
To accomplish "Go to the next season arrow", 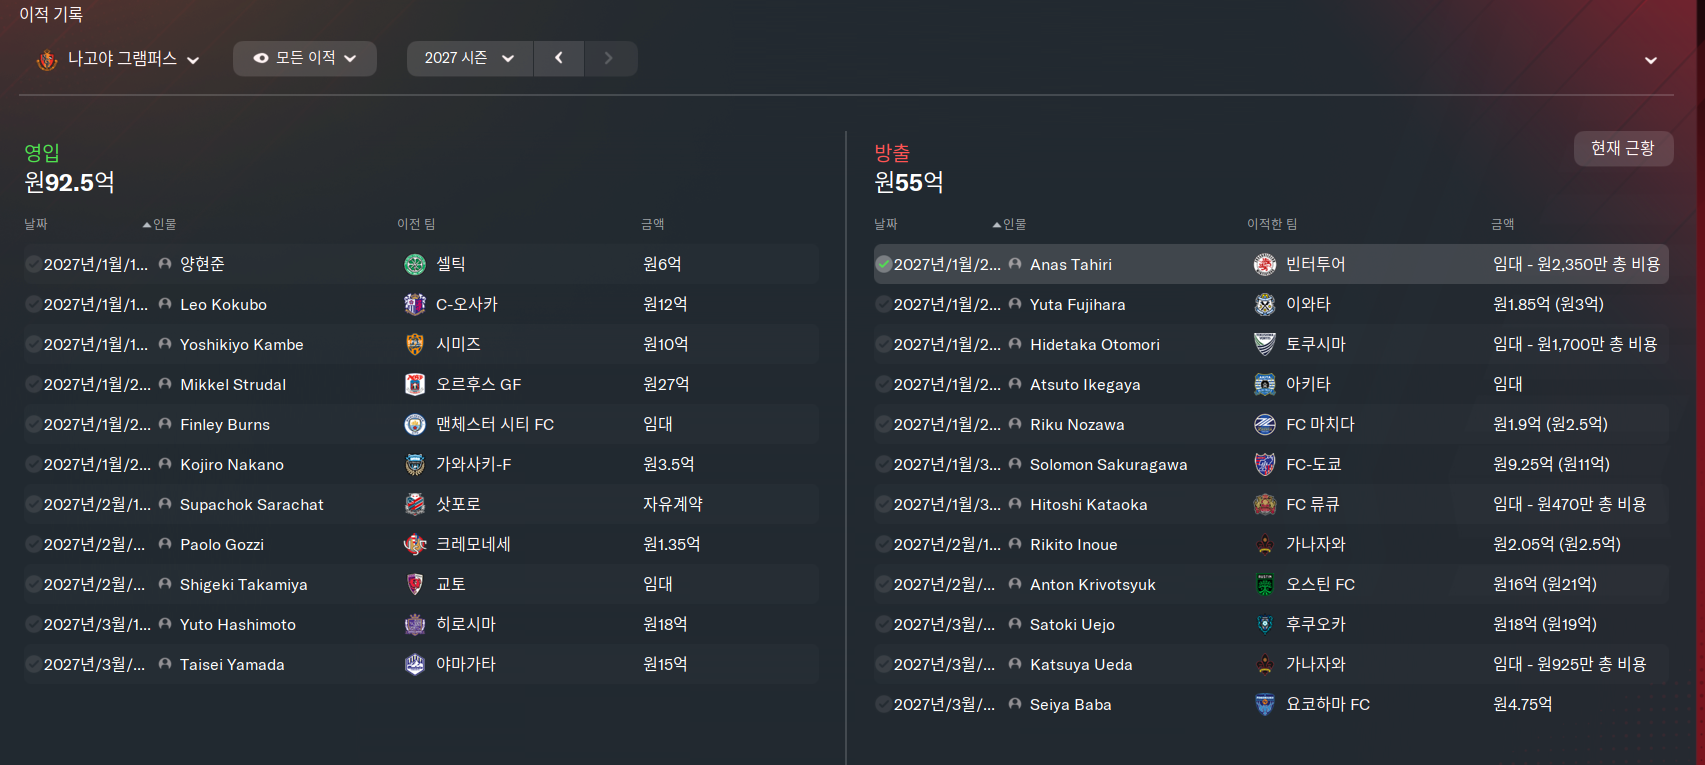I will point(609,58).
